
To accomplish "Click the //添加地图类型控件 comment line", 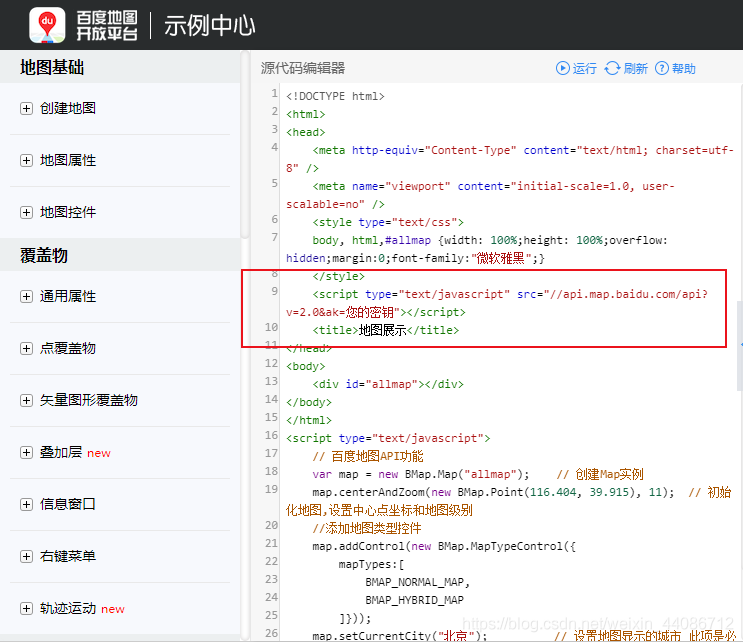I will click(367, 528).
